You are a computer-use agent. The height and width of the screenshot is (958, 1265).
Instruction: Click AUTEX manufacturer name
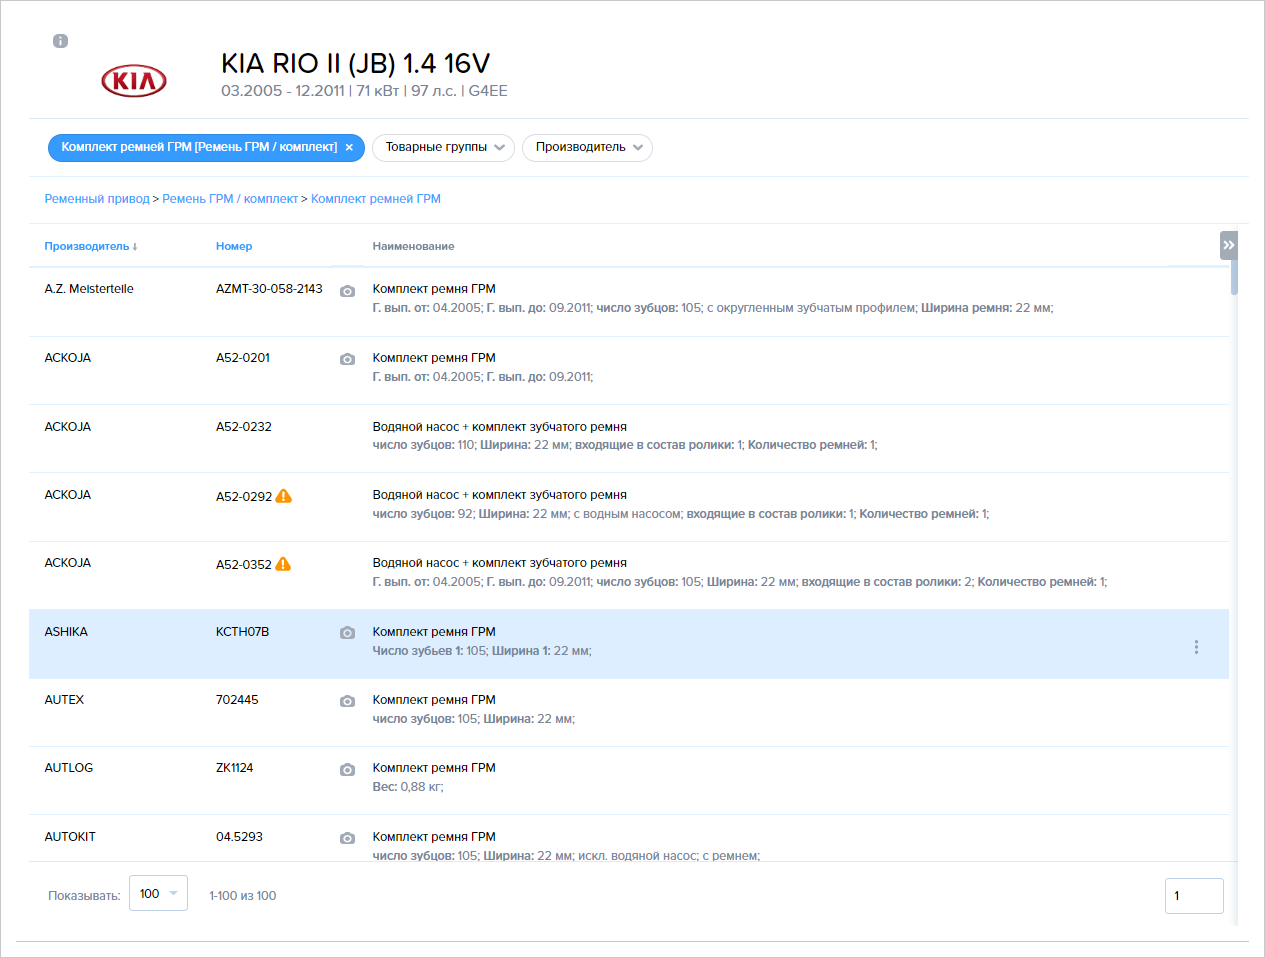[64, 700]
